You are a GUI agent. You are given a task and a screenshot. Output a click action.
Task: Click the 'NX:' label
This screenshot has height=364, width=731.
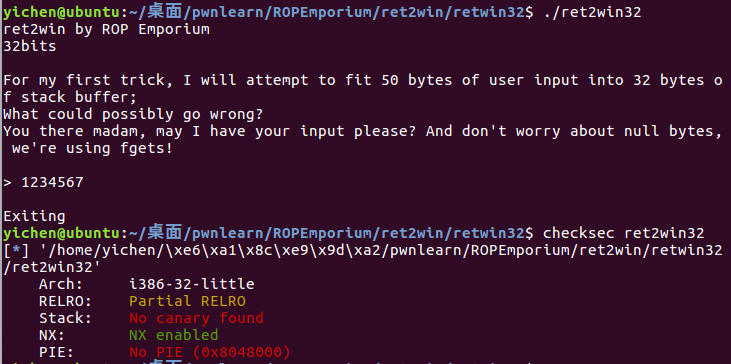pyautogui.click(x=52, y=335)
